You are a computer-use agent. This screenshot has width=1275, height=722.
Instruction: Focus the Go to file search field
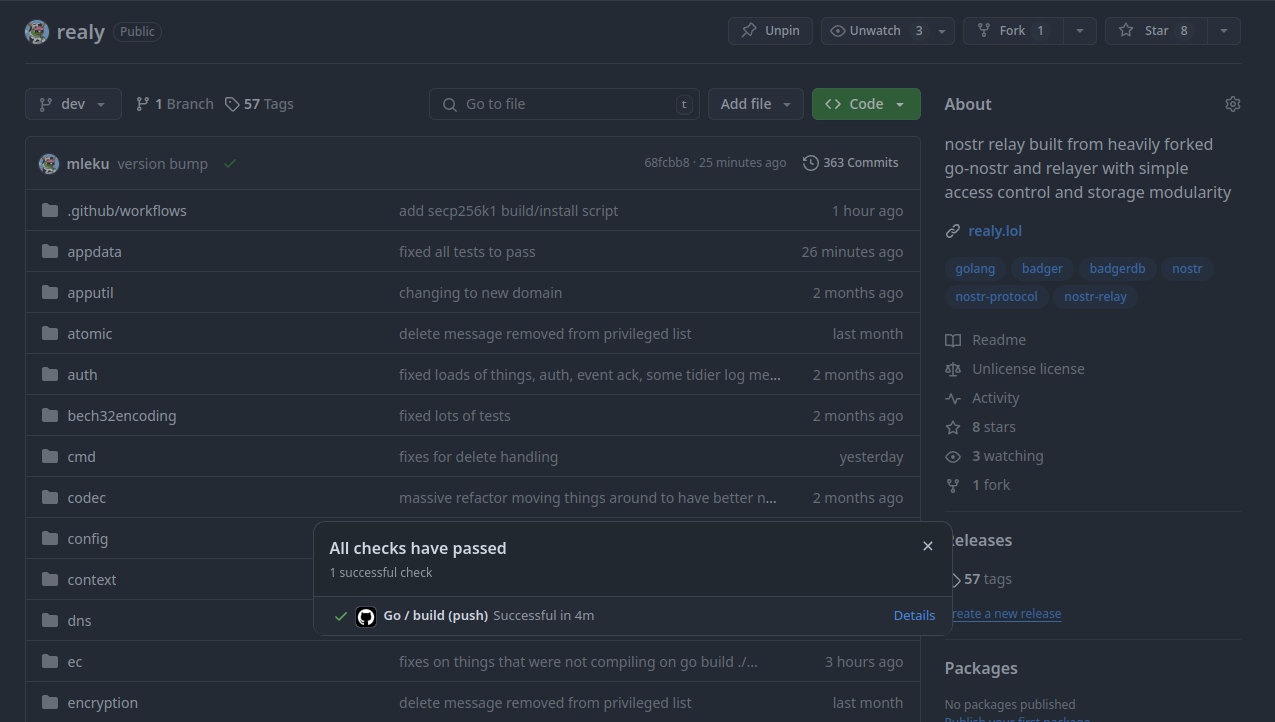tap(564, 104)
